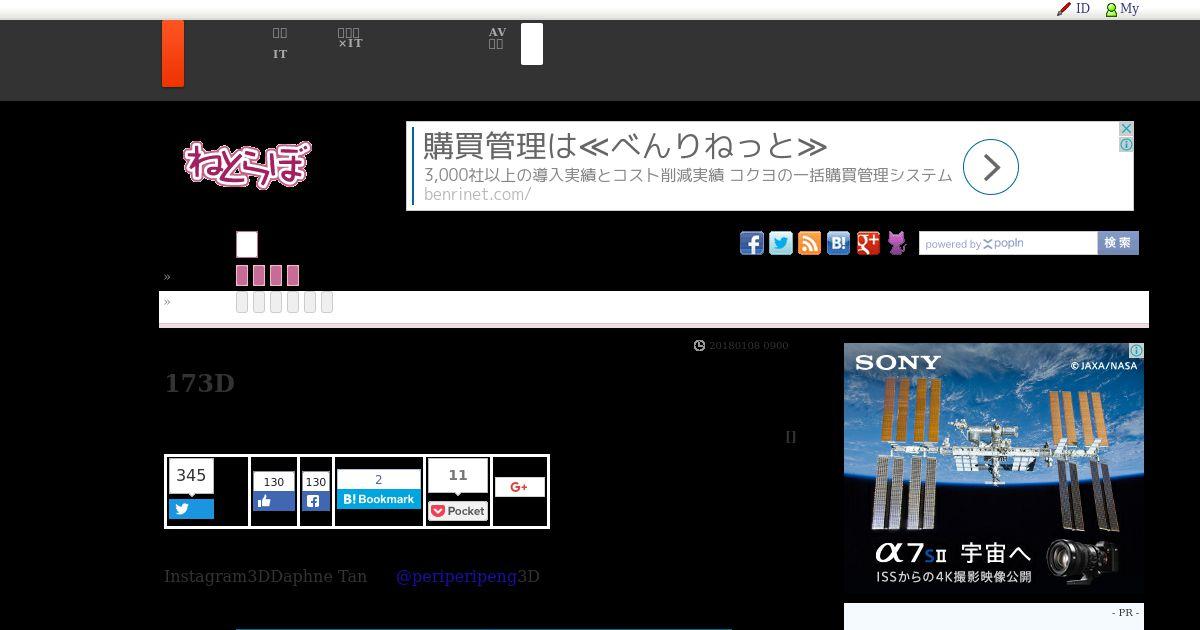1200x630 pixels.
Task: Click the Hatena bookmark count showing 2
Action: coord(379,480)
